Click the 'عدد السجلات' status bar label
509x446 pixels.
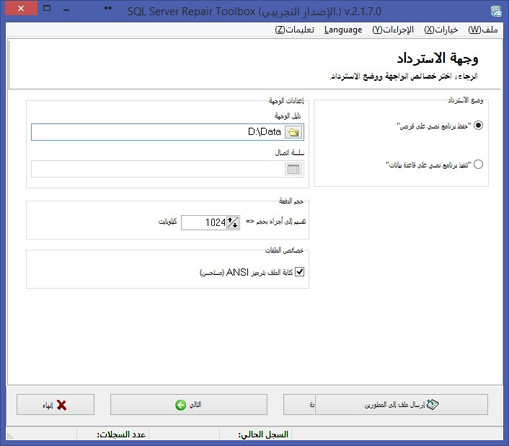(x=121, y=435)
